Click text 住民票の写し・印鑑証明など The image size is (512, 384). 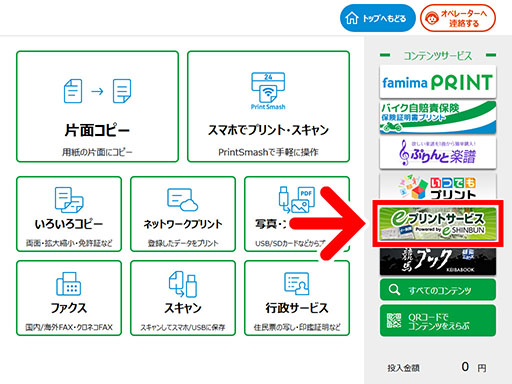coord(297,327)
